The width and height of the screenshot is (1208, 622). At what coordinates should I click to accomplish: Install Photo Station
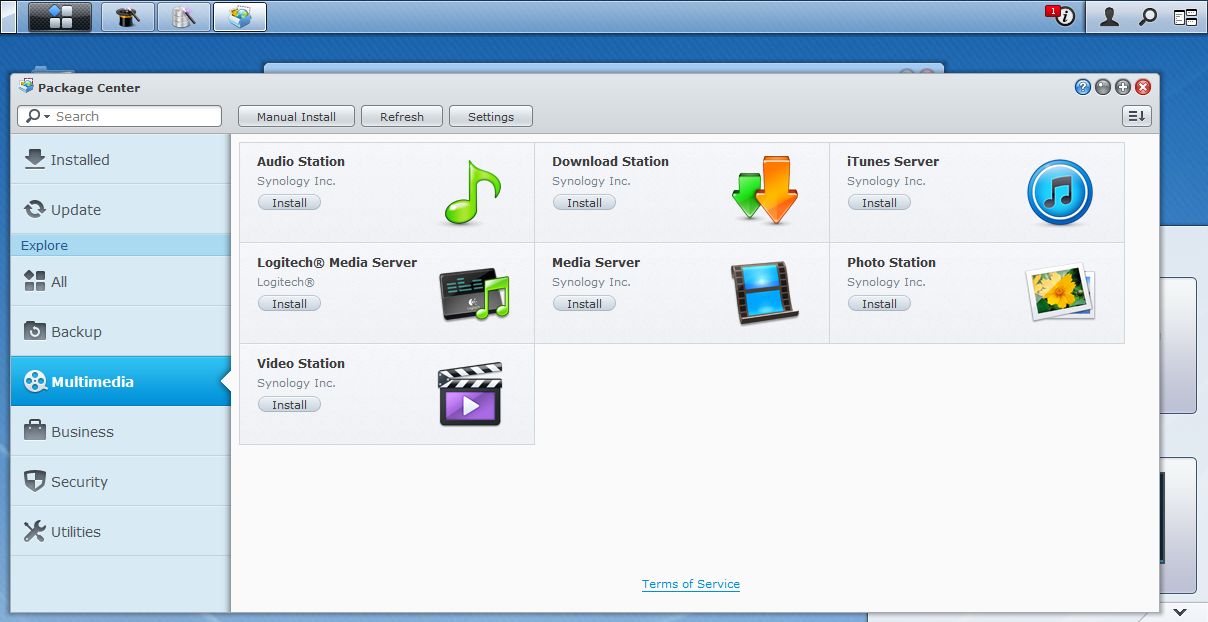coord(880,304)
